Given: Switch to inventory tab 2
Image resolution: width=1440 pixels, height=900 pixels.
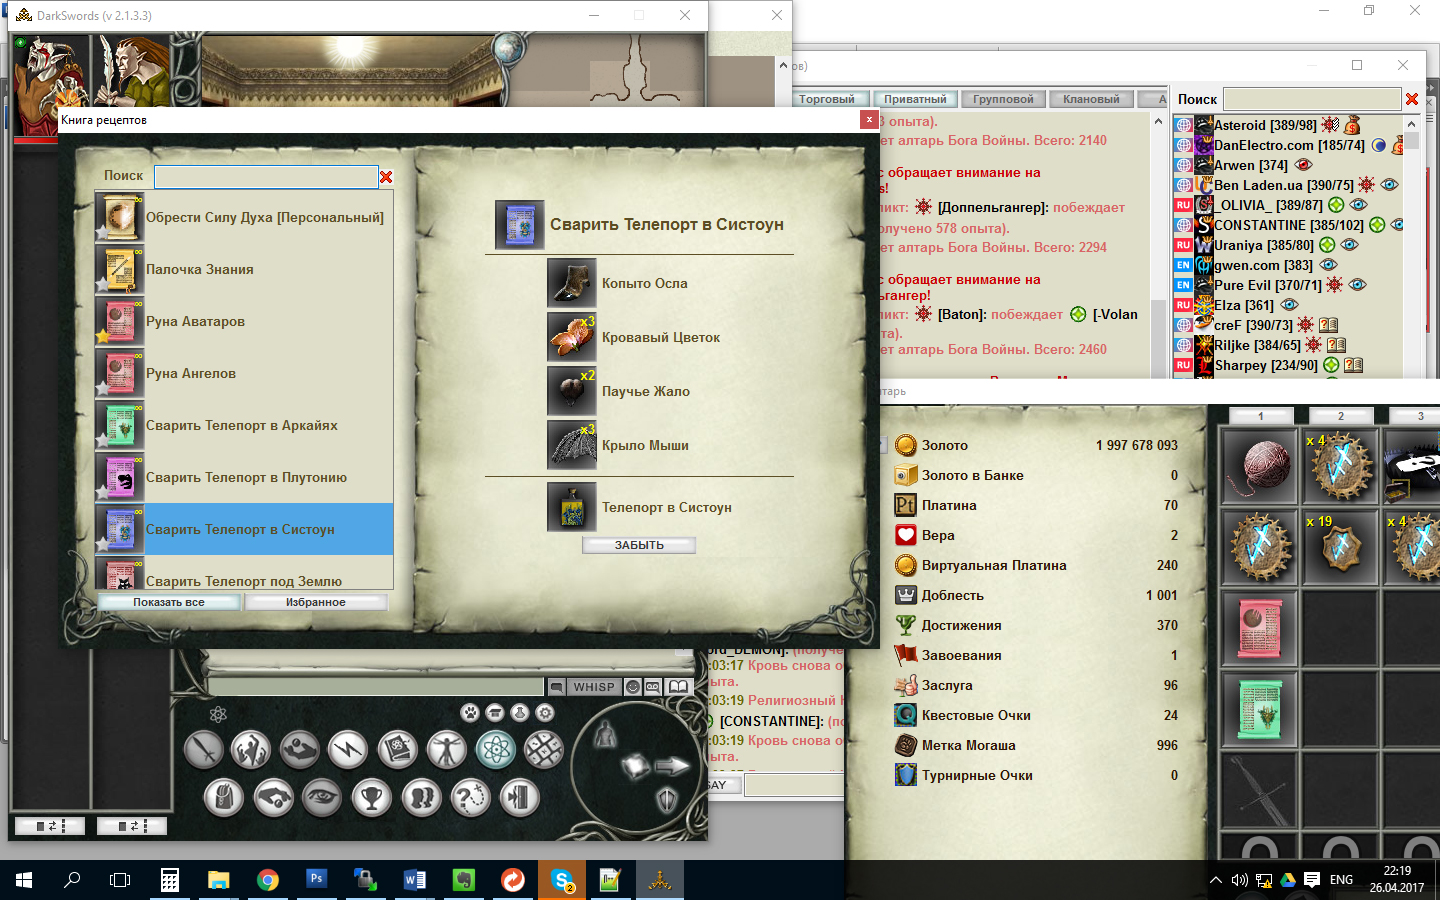Looking at the screenshot, I should pyautogui.click(x=1341, y=415).
